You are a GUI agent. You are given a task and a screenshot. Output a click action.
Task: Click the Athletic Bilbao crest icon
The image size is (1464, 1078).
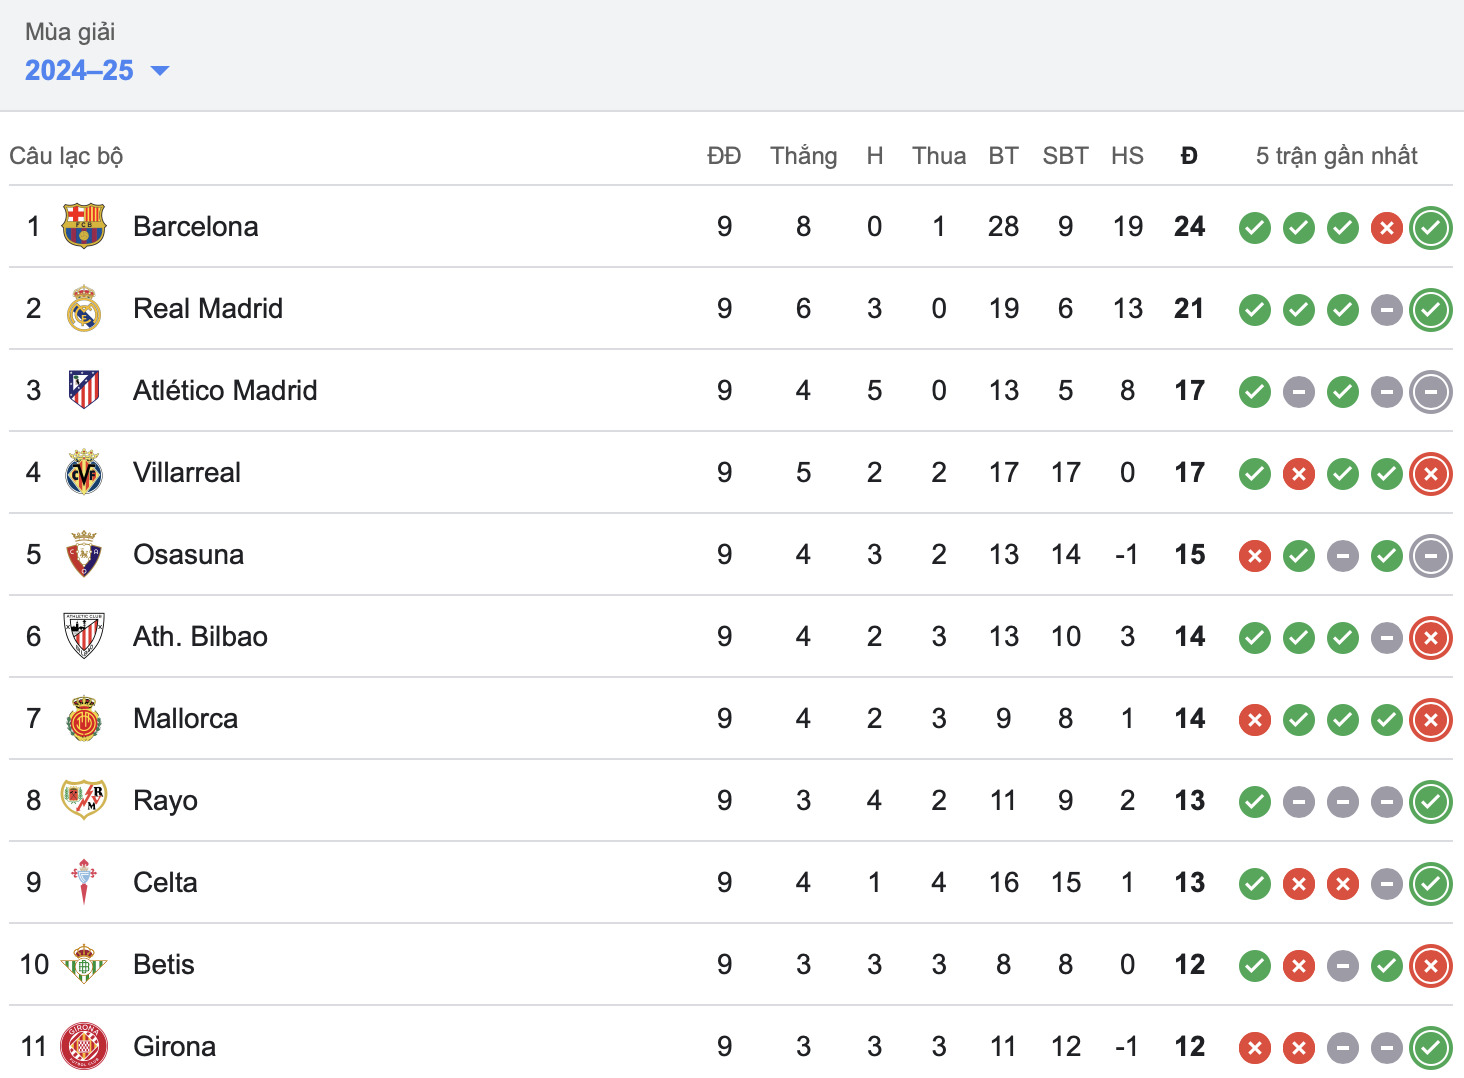[84, 636]
